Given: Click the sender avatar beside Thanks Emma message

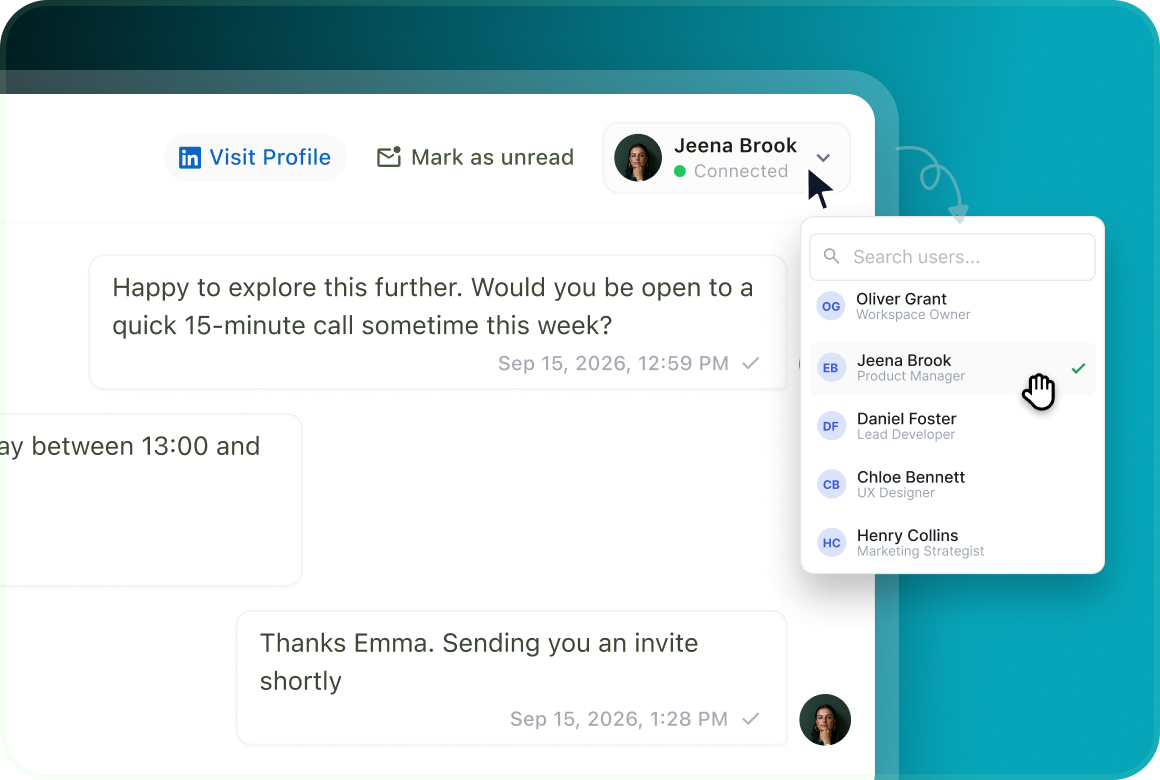Looking at the screenshot, I should click(x=825, y=719).
